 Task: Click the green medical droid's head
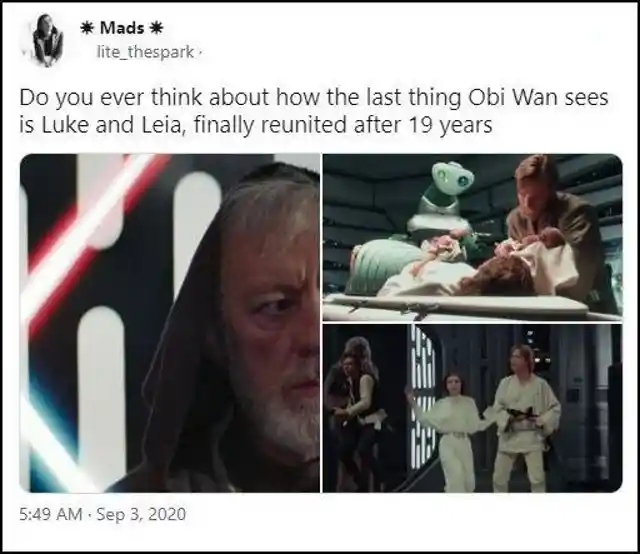tap(453, 177)
